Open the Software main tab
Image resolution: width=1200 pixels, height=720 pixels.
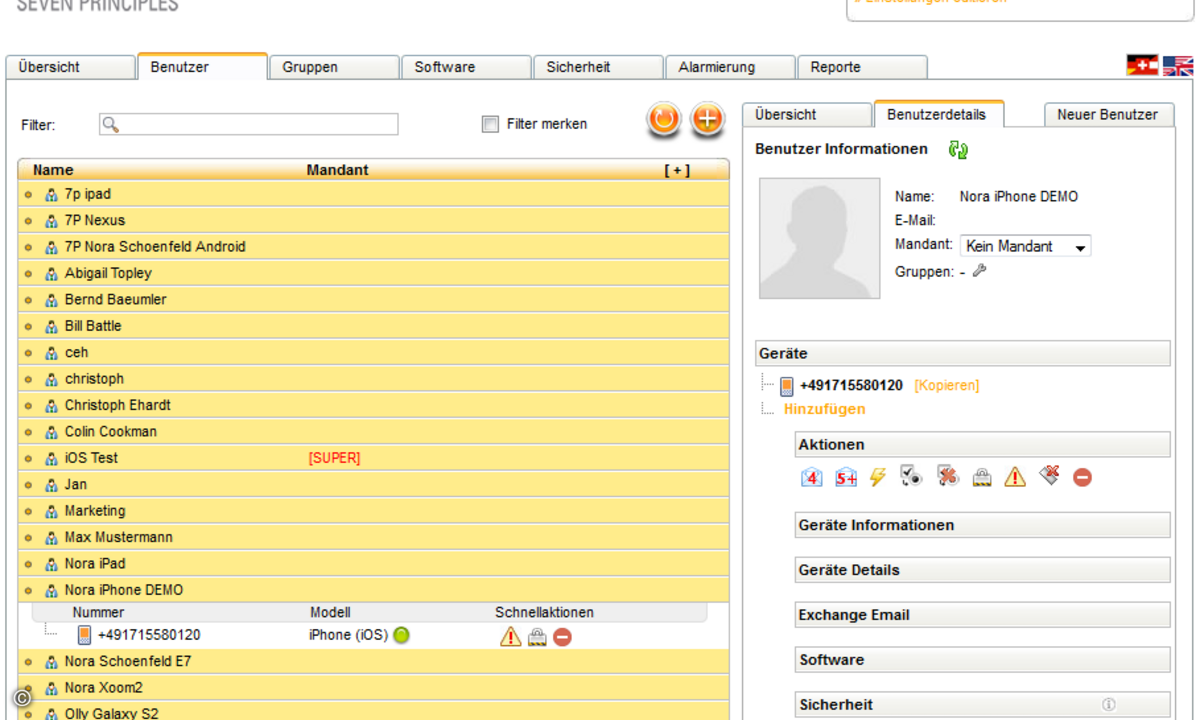coord(466,67)
